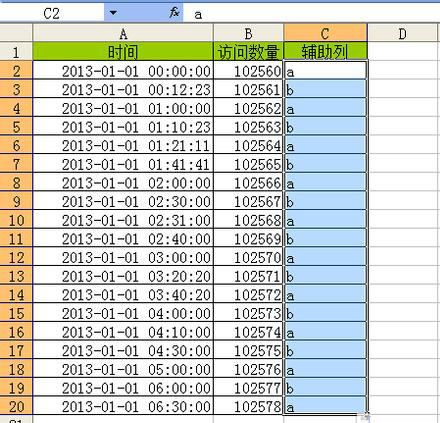
Task: Click cell with 2013-01-01 03:20:20
Action: point(123,275)
